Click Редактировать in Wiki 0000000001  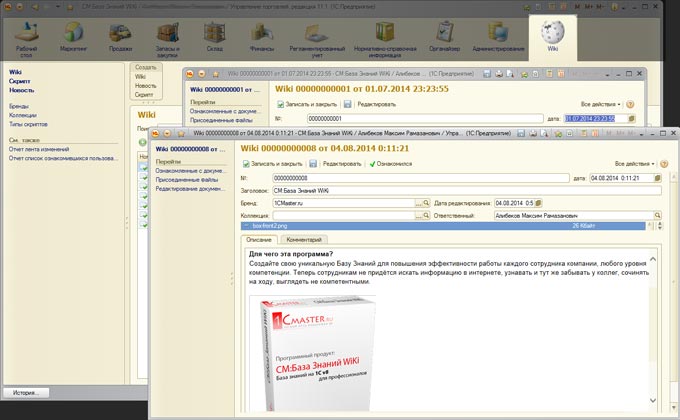click(376, 104)
